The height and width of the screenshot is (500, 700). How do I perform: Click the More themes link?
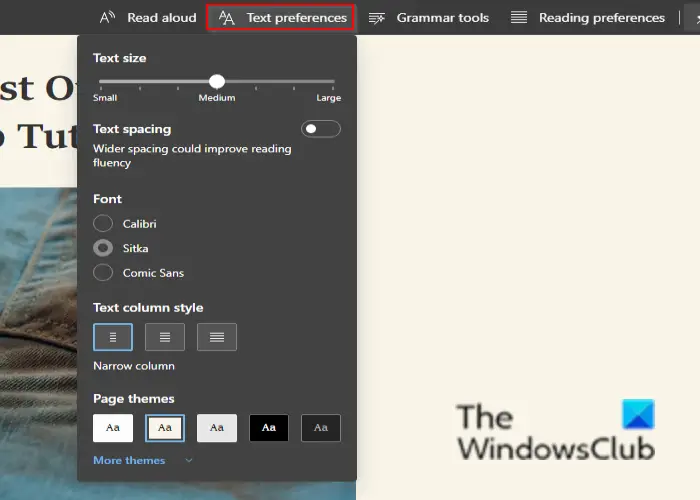(x=129, y=460)
